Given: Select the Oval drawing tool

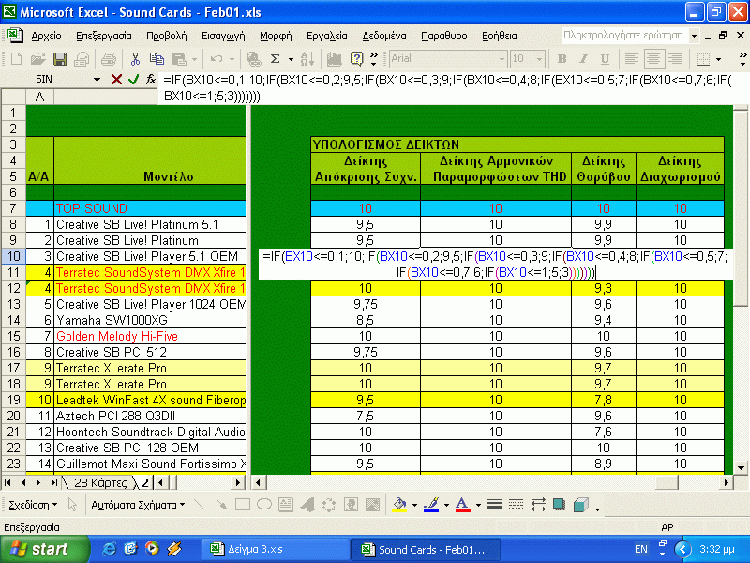Looking at the screenshot, I should pyautogui.click(x=264, y=505).
